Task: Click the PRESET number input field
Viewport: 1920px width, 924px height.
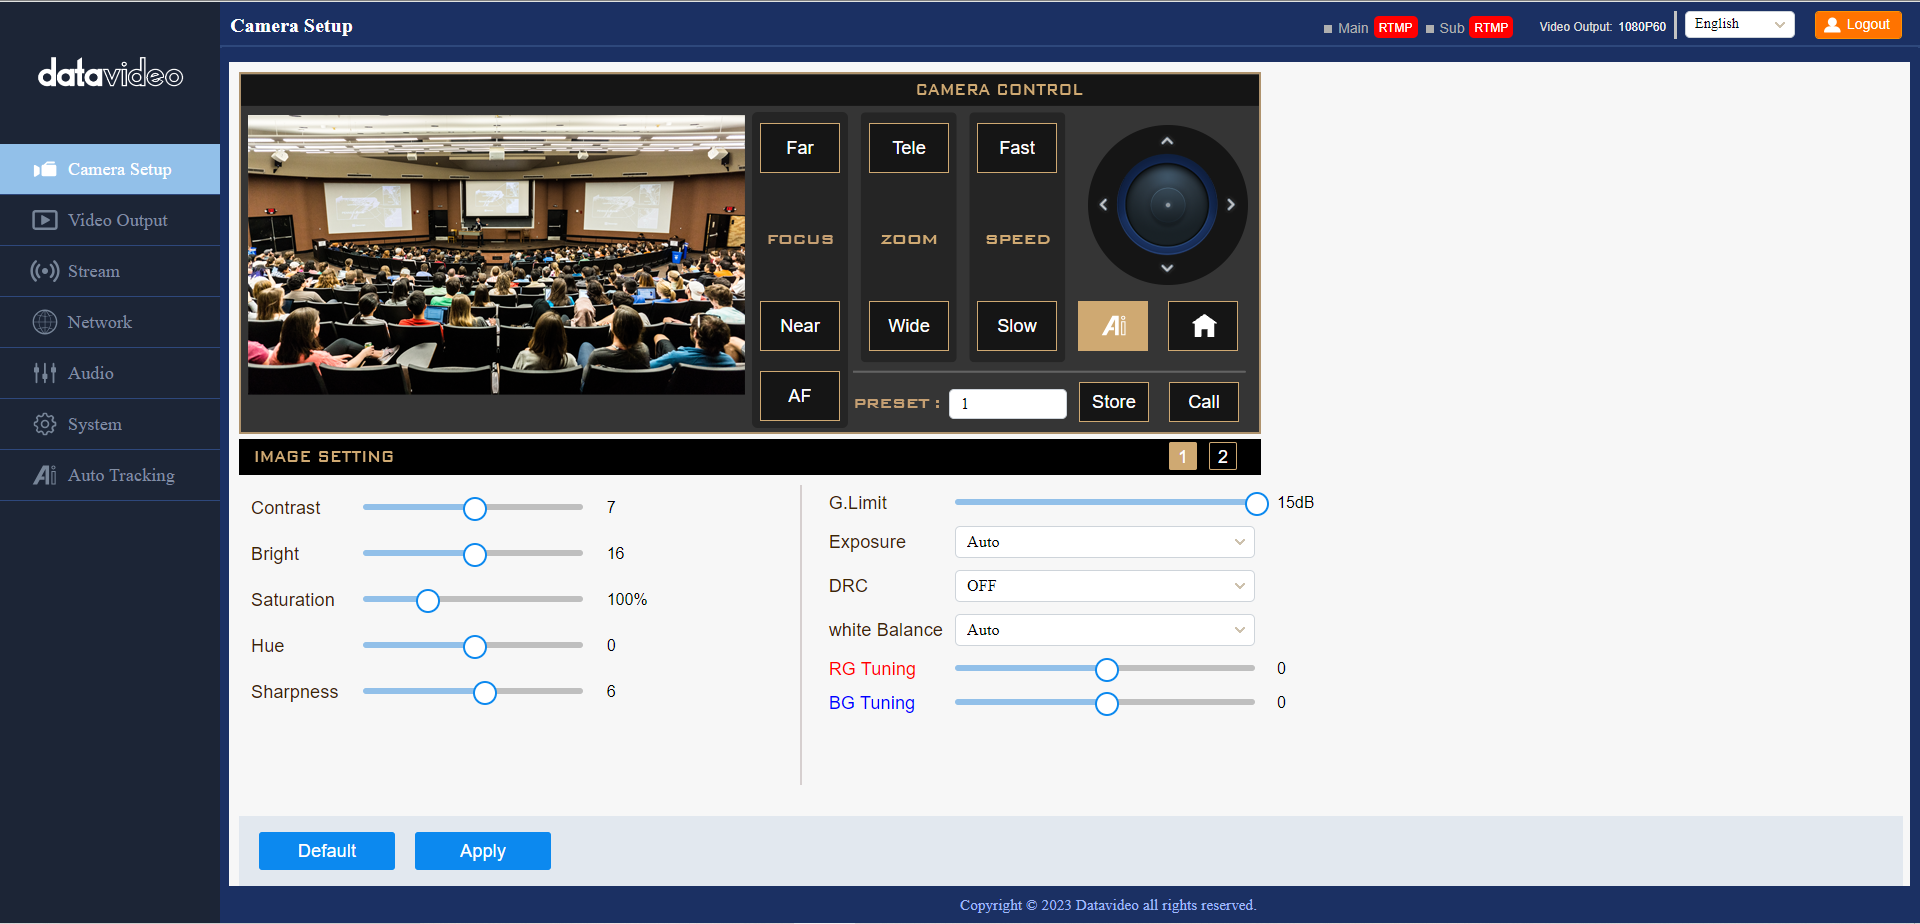Action: (x=1007, y=404)
